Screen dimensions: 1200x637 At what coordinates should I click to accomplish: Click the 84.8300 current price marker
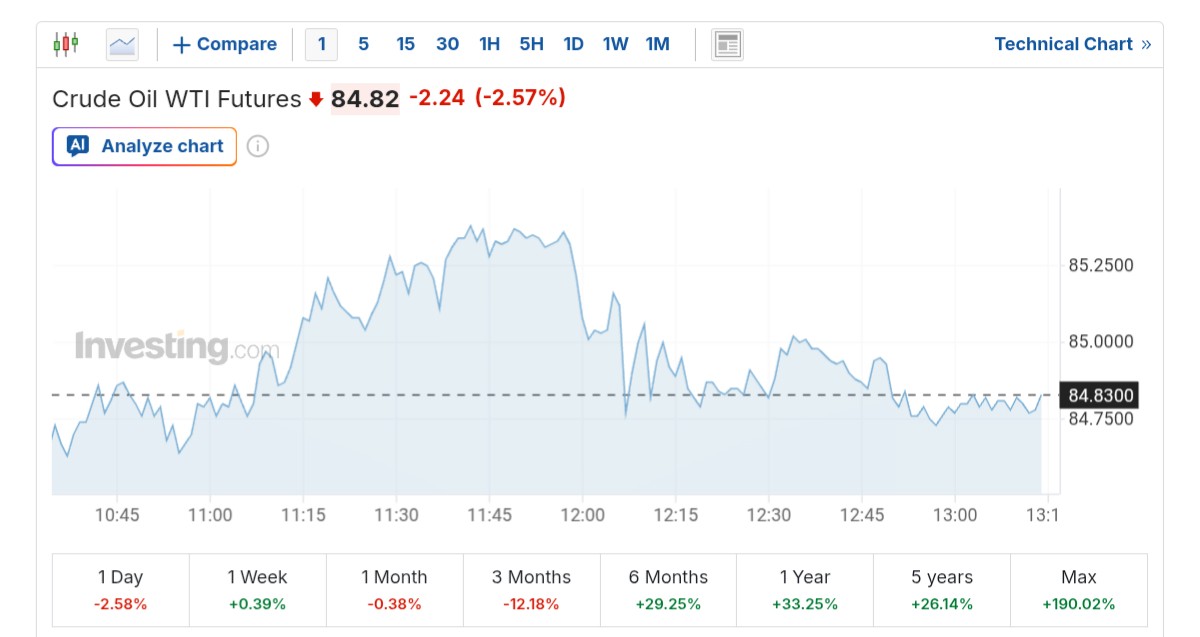pyautogui.click(x=1100, y=395)
